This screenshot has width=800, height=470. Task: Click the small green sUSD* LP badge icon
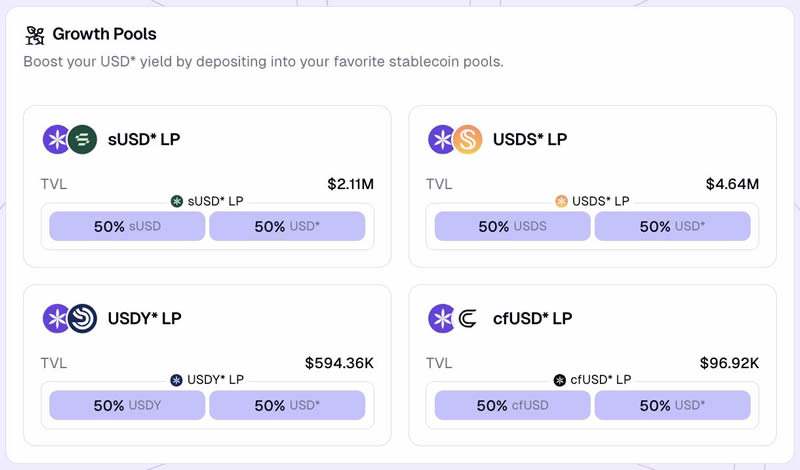pos(177,201)
